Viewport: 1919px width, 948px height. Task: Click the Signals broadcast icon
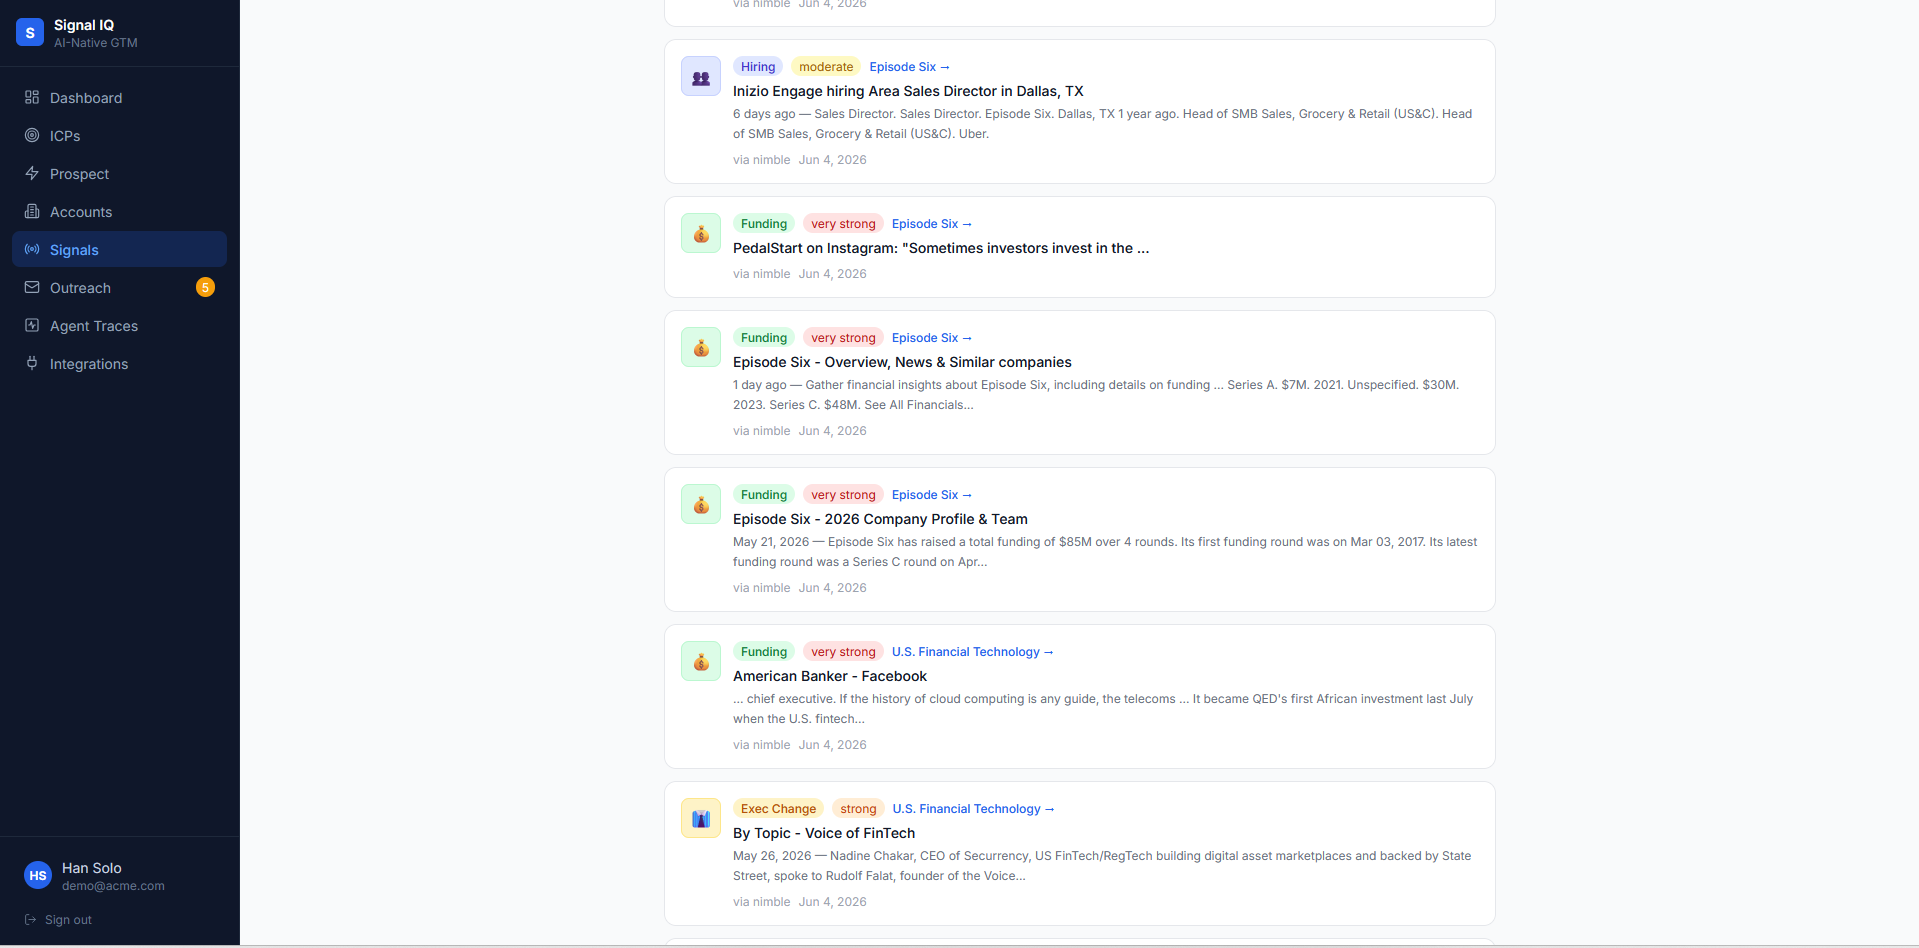pos(32,249)
